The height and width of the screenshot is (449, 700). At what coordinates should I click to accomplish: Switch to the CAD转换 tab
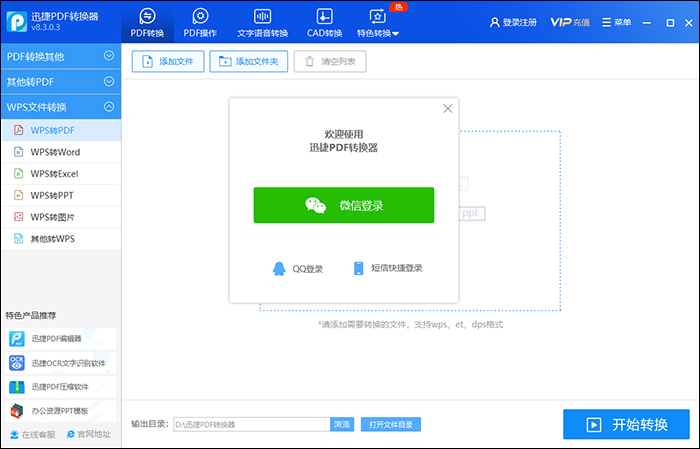click(x=324, y=22)
